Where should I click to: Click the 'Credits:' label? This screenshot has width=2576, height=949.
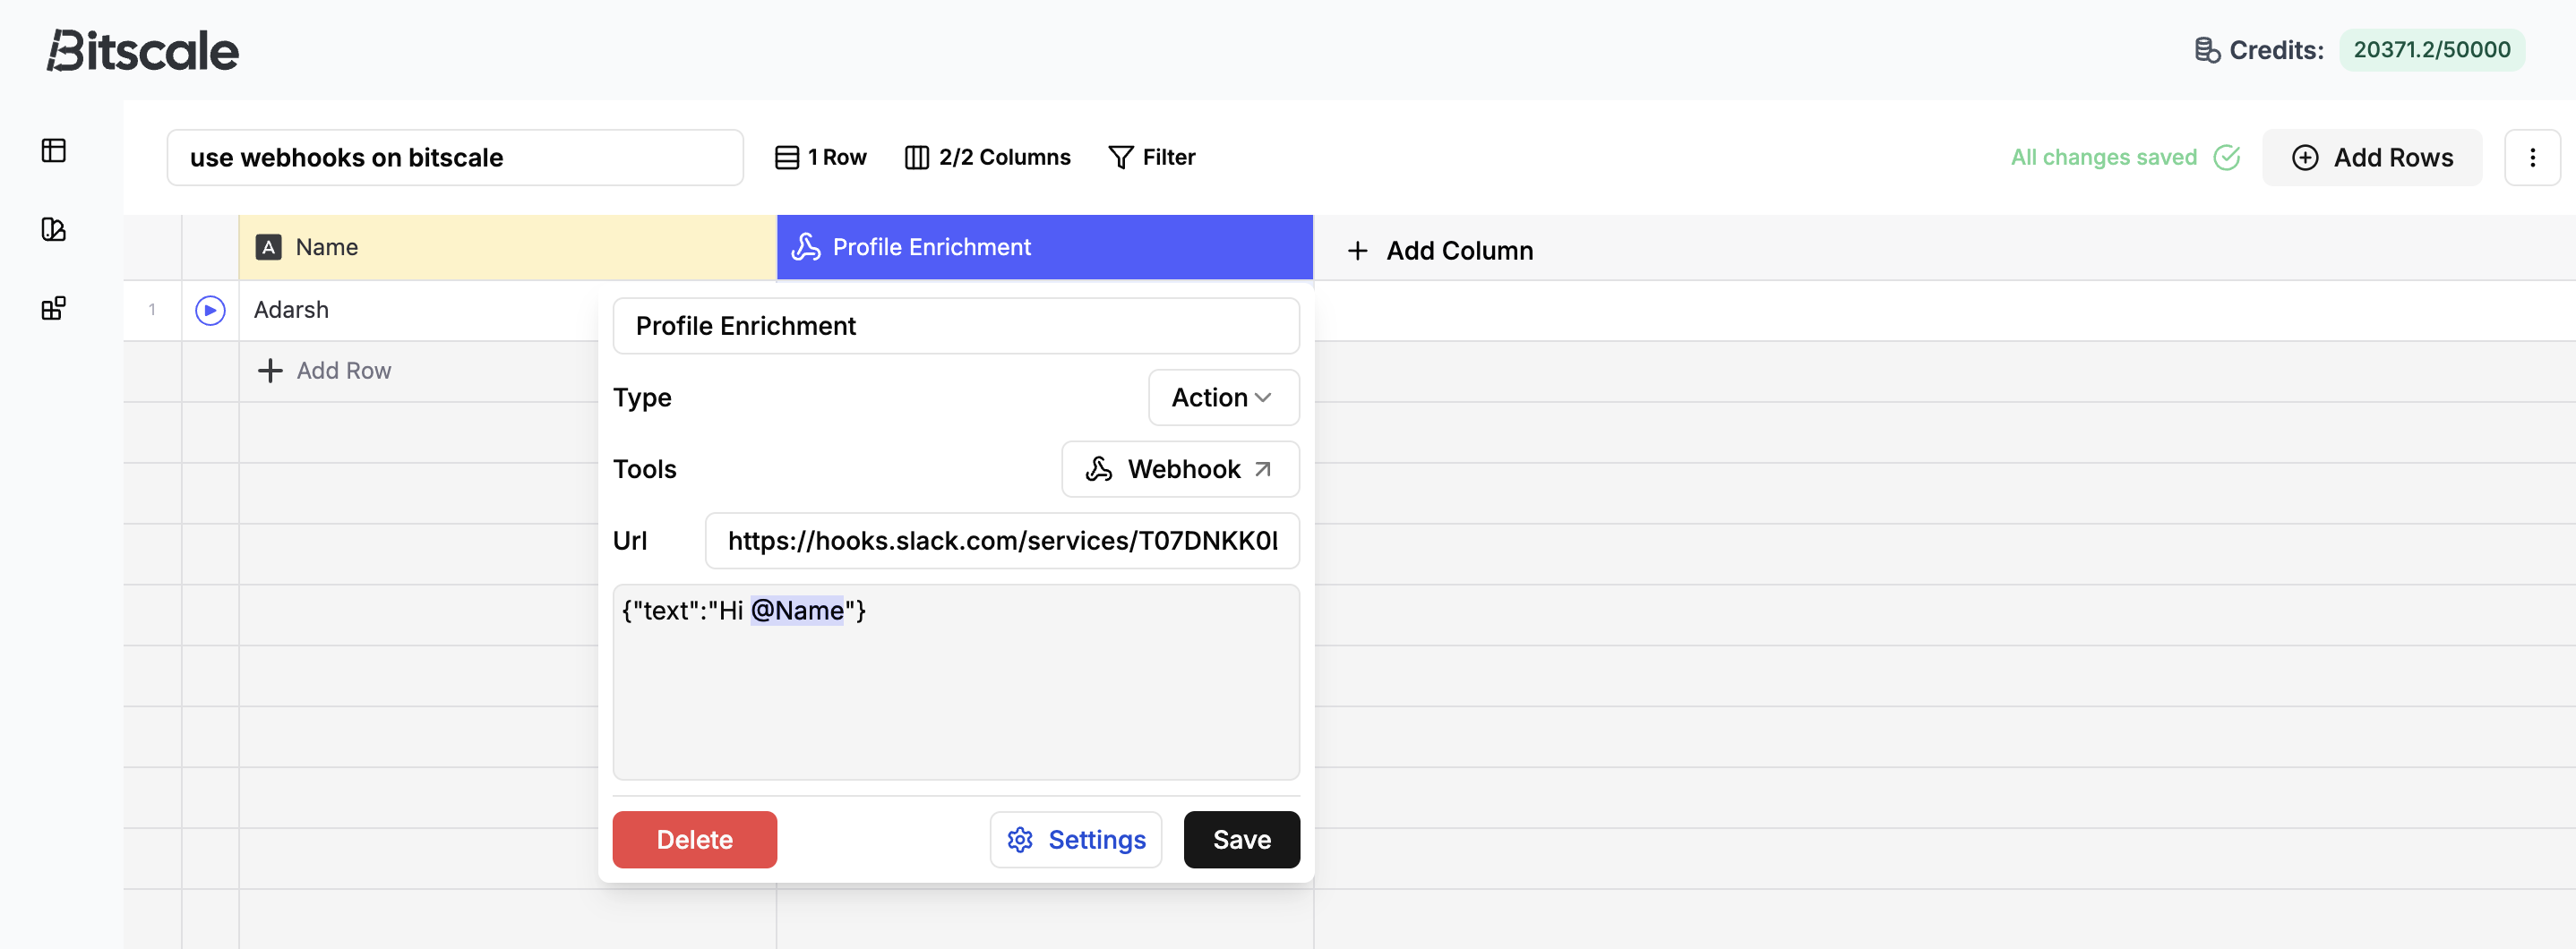pyautogui.click(x=2276, y=50)
